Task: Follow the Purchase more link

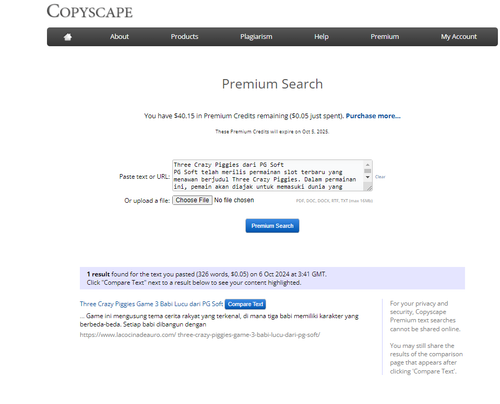Action: (373, 116)
